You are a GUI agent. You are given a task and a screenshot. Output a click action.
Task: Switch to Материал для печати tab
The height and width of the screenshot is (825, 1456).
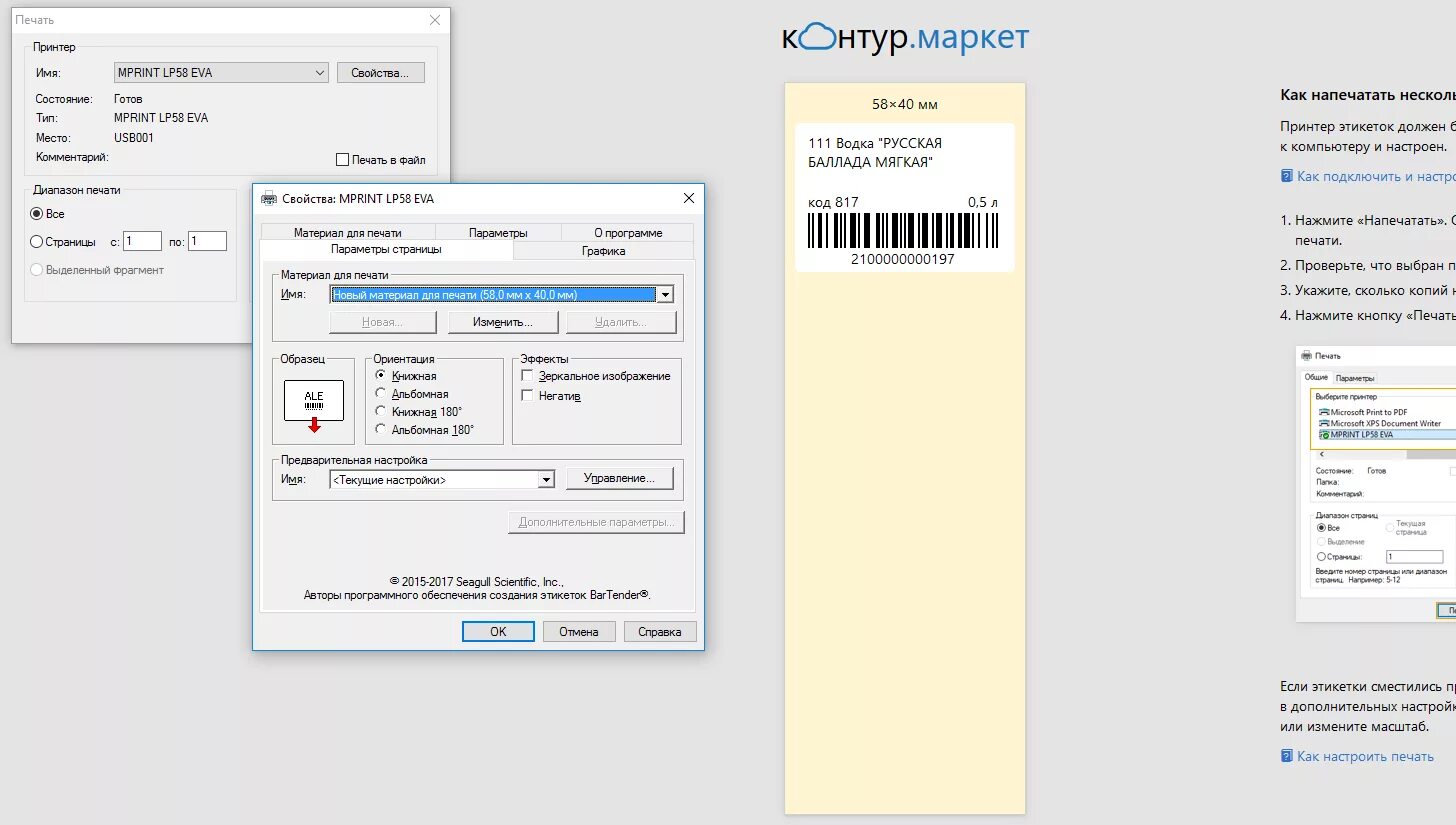pos(348,232)
